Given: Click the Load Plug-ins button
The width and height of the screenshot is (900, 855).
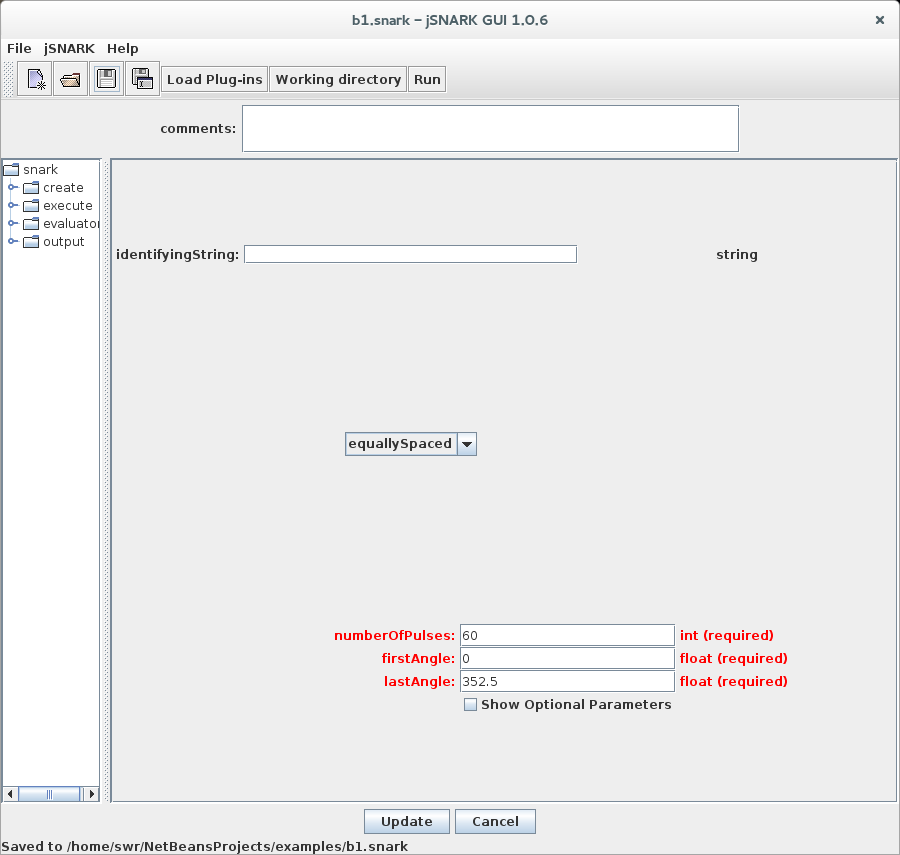Looking at the screenshot, I should click(x=215, y=79).
